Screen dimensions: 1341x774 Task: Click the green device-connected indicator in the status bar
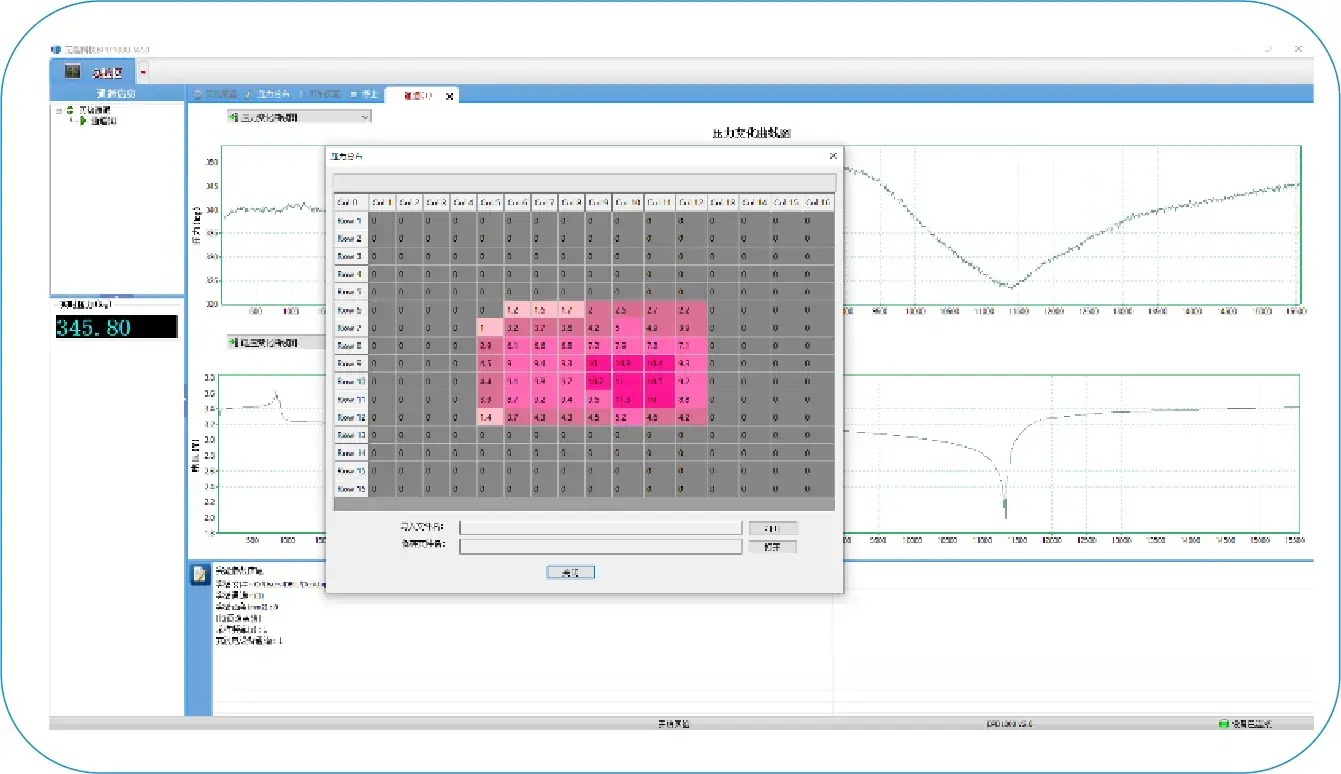tap(1223, 723)
